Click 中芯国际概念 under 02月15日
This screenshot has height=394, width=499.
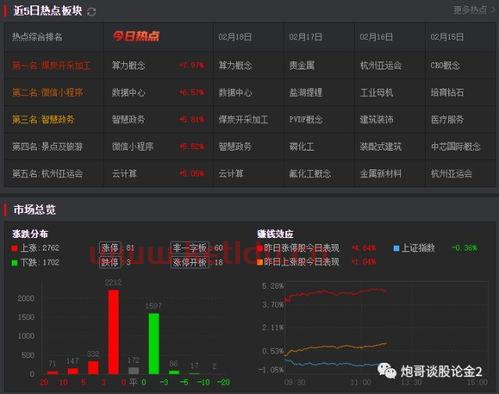(x=455, y=146)
